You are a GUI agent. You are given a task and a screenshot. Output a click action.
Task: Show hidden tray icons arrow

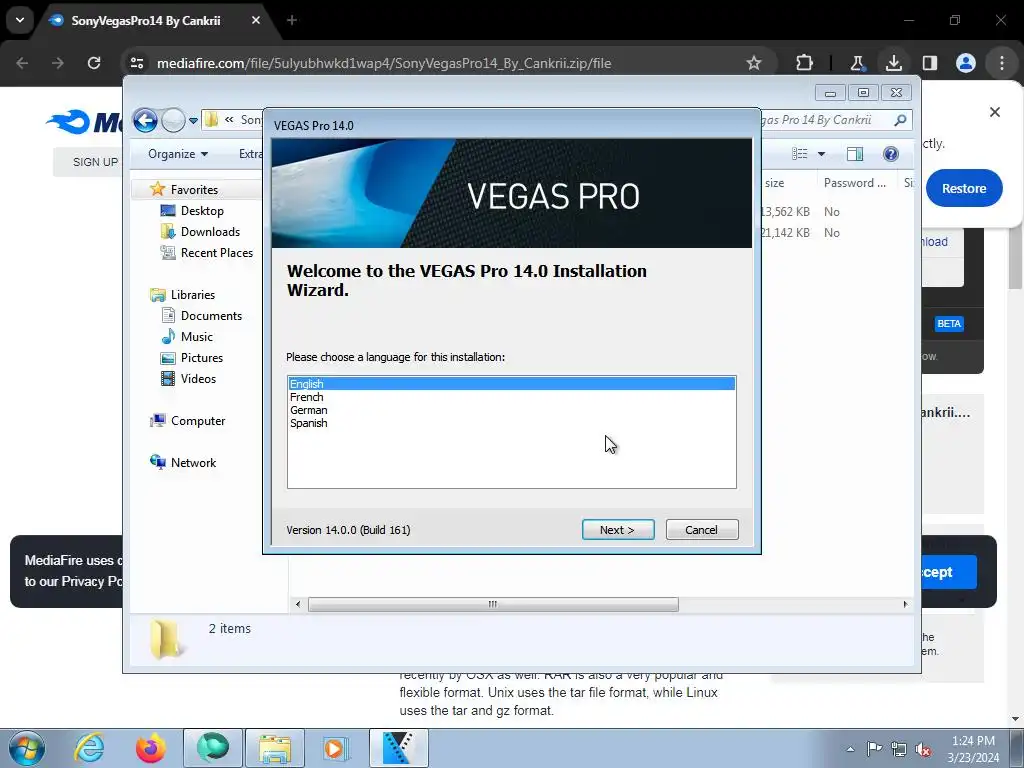point(850,749)
